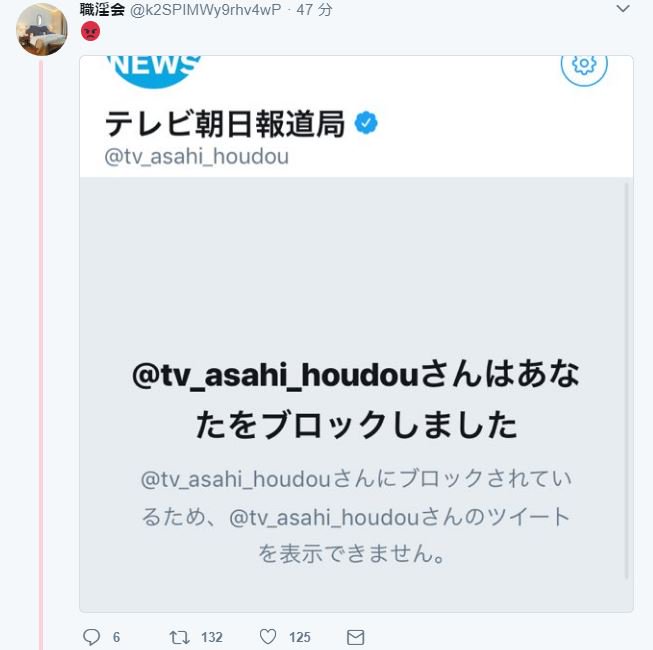Click the reply speech bubble icon
The width and height of the screenshot is (653, 650).
91,637
